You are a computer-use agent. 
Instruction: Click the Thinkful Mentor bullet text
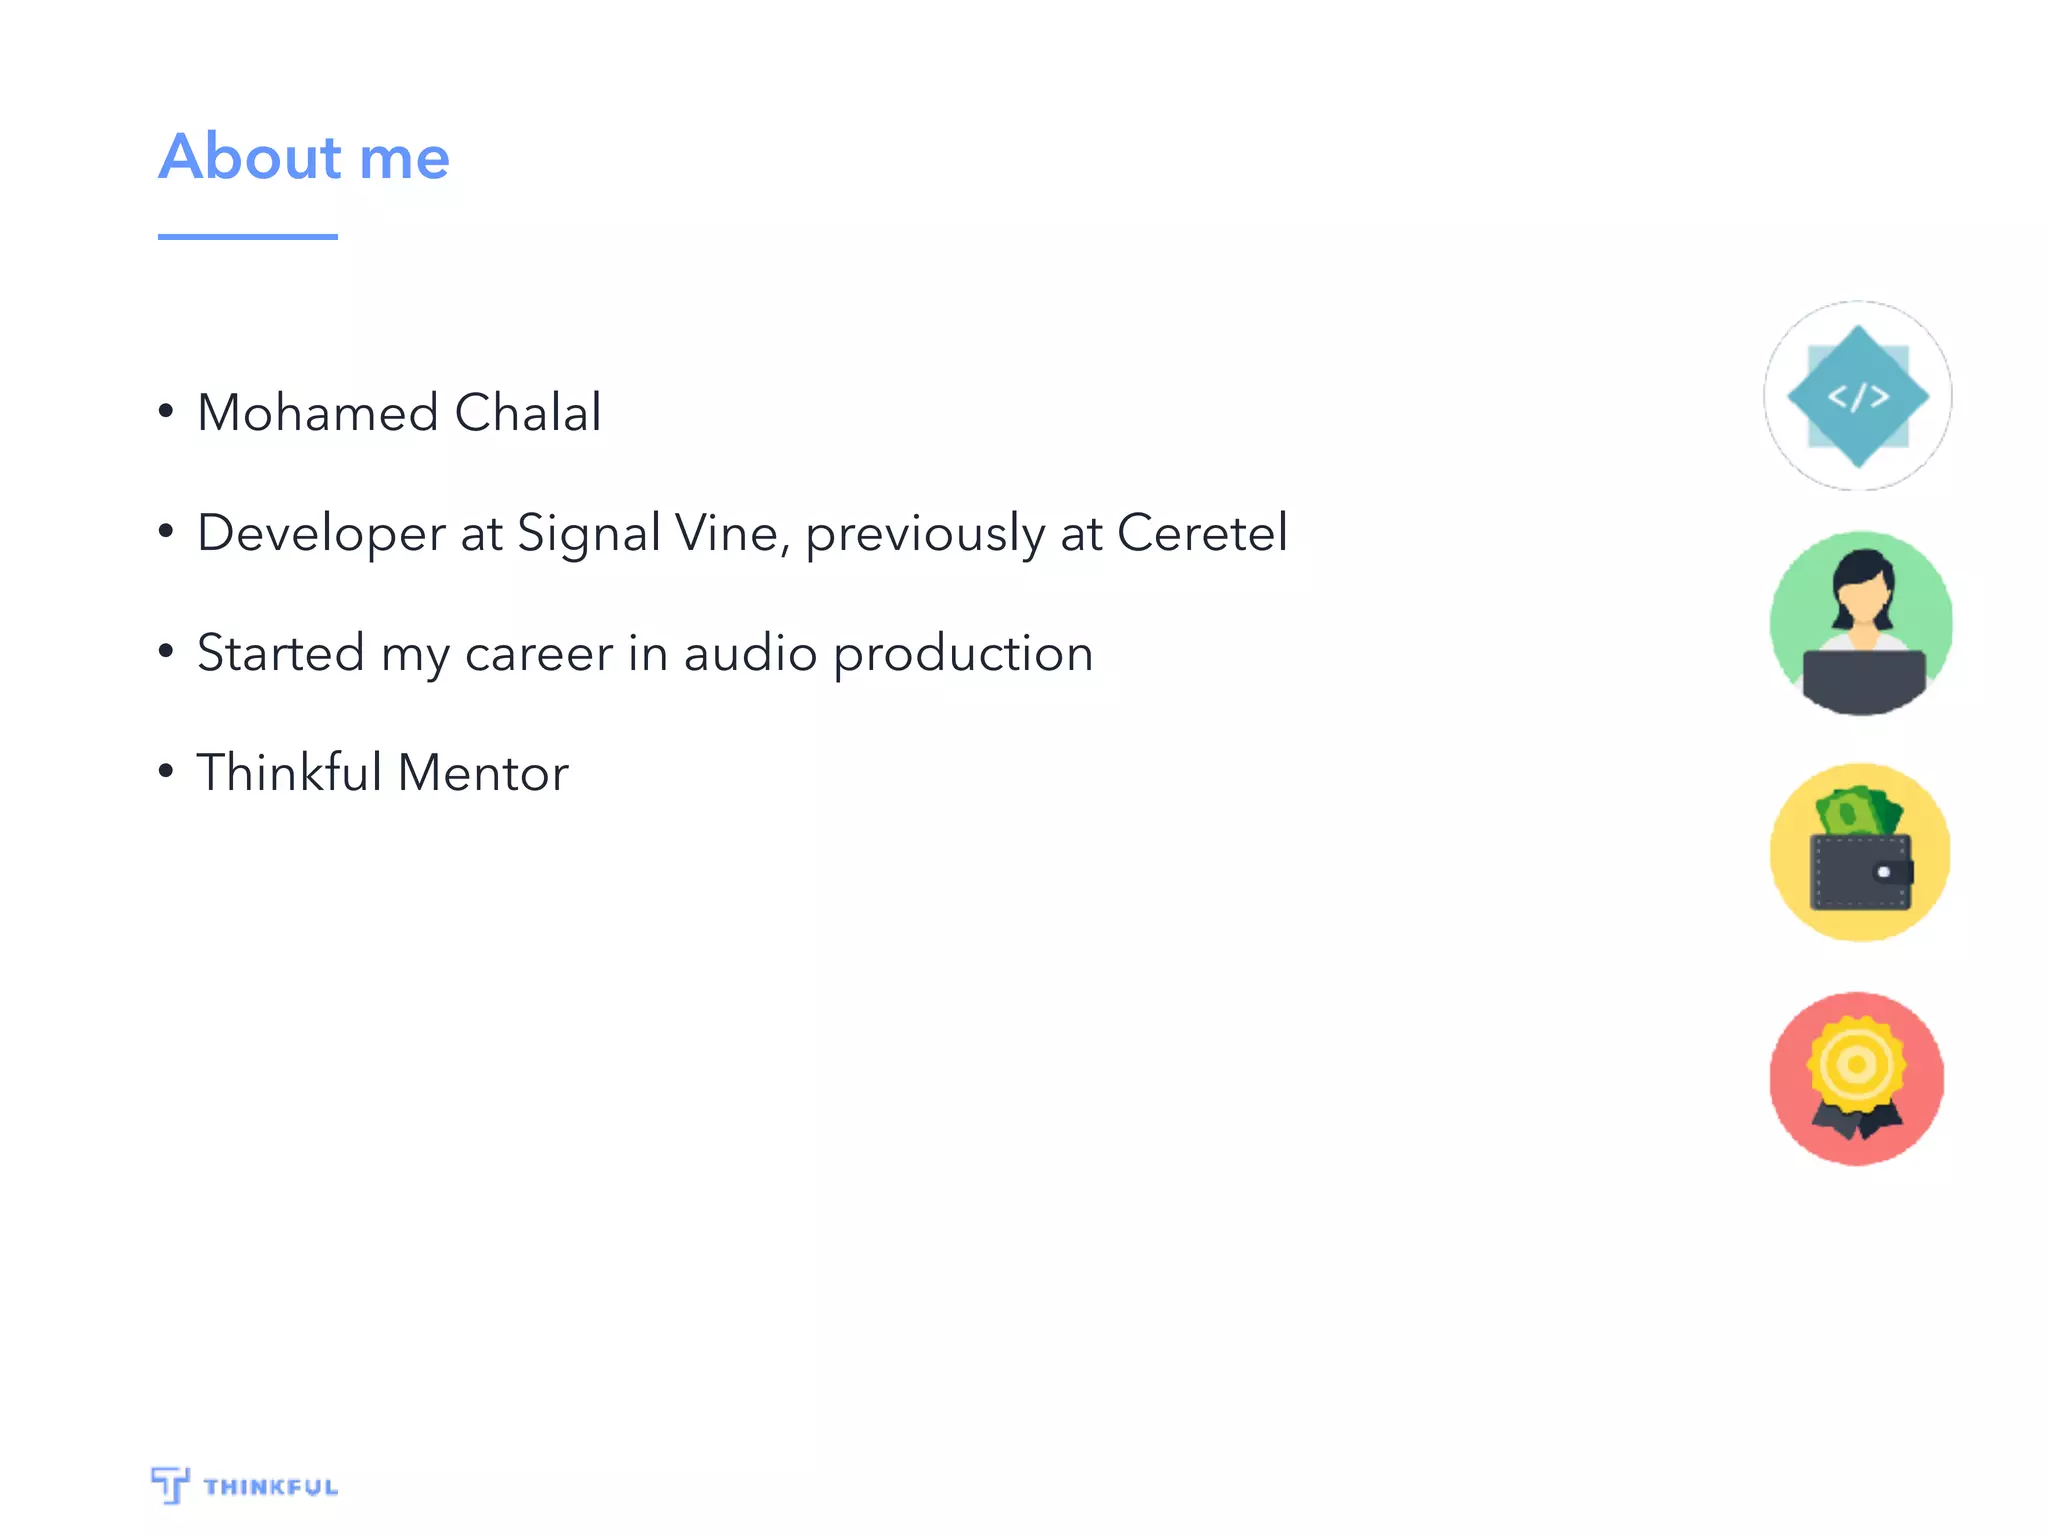pos(382,773)
